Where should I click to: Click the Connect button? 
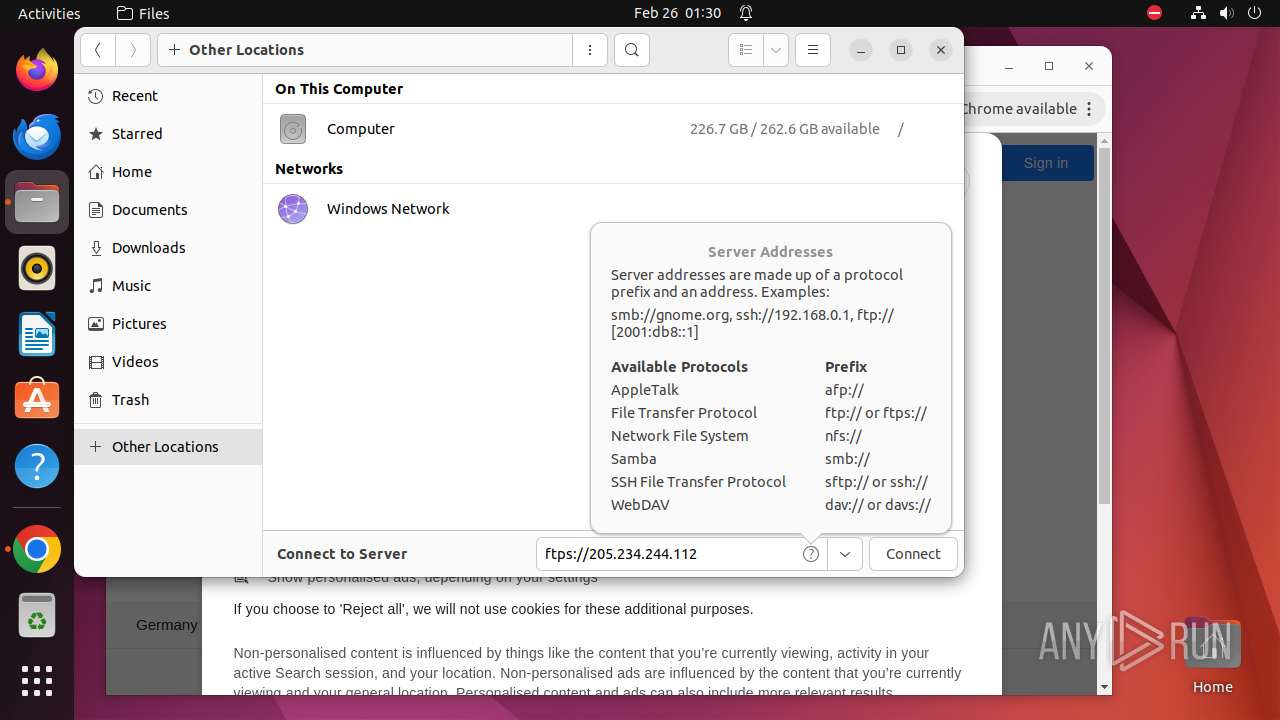[913, 554]
